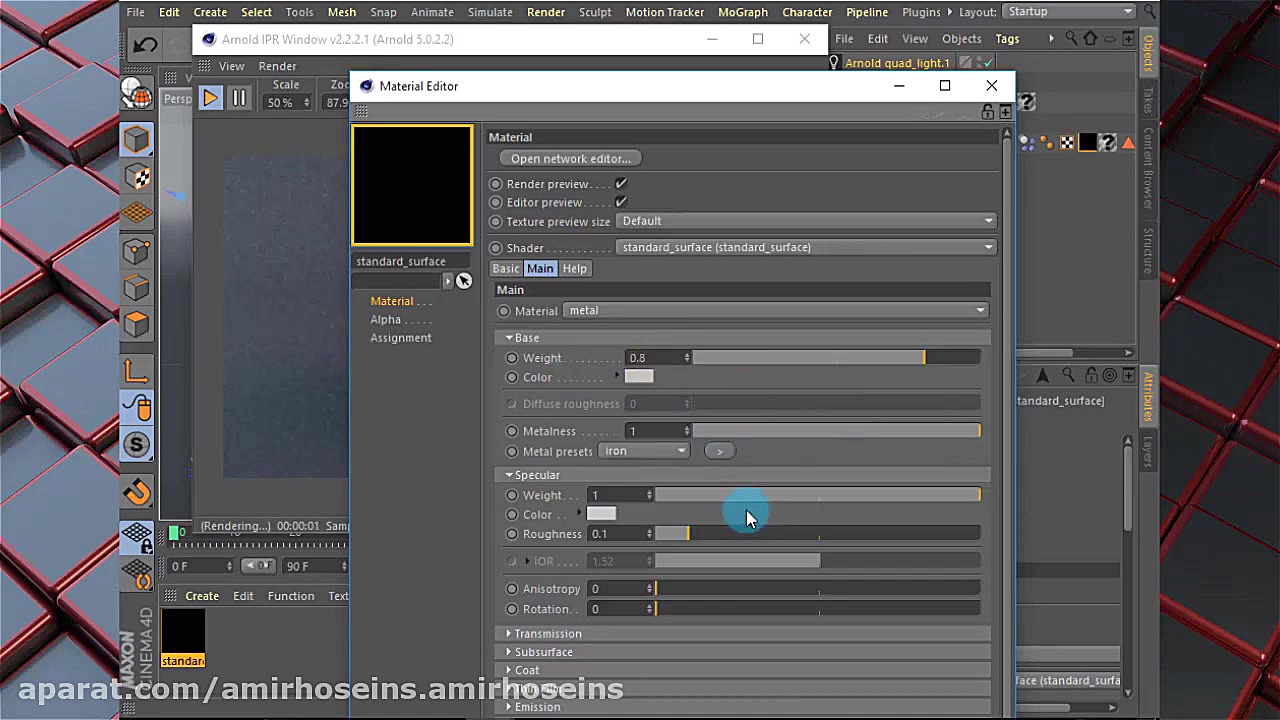The height and width of the screenshot is (720, 1280).
Task: Click the Metalness animation circle
Action: pos(512,431)
